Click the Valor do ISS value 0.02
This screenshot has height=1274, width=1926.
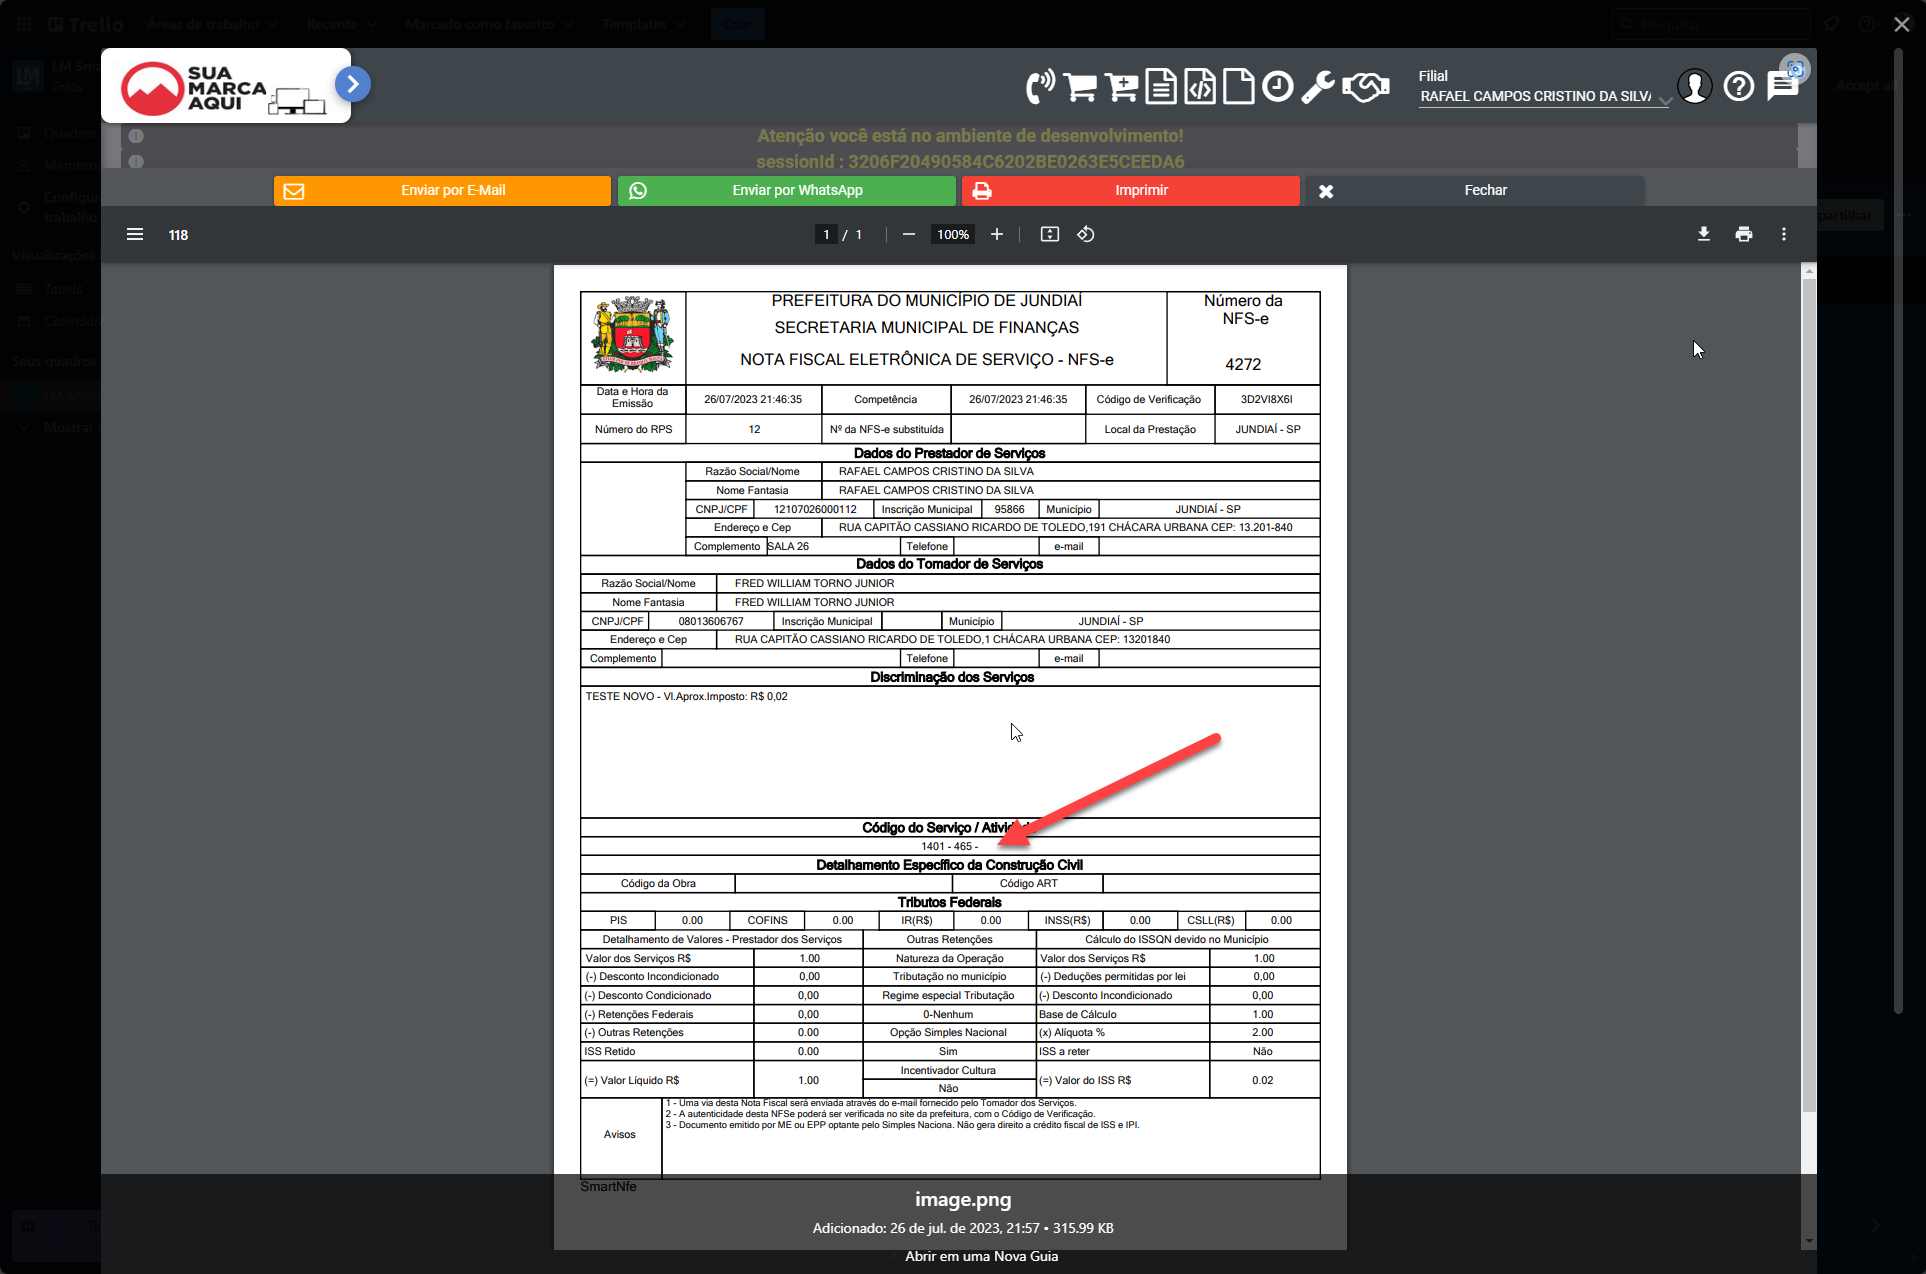pyautogui.click(x=1262, y=1080)
